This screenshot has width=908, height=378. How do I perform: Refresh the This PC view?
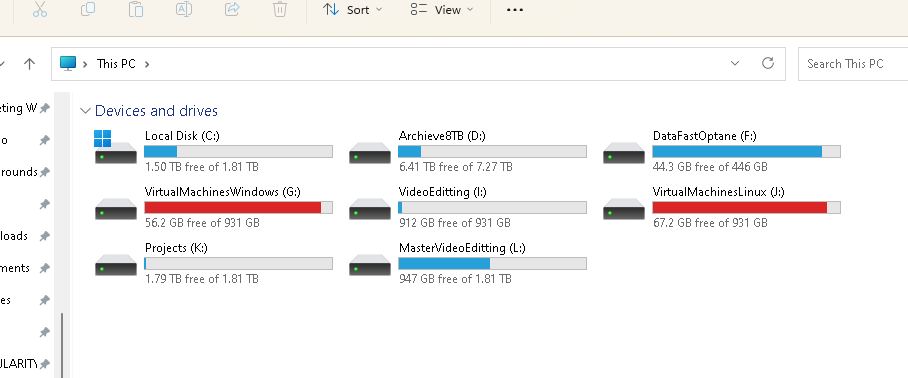click(x=768, y=63)
